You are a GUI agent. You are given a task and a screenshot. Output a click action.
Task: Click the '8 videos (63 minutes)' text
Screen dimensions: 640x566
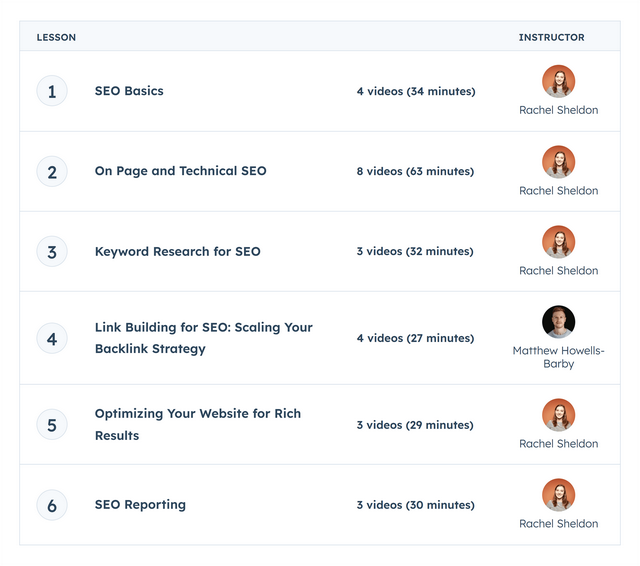[415, 172]
